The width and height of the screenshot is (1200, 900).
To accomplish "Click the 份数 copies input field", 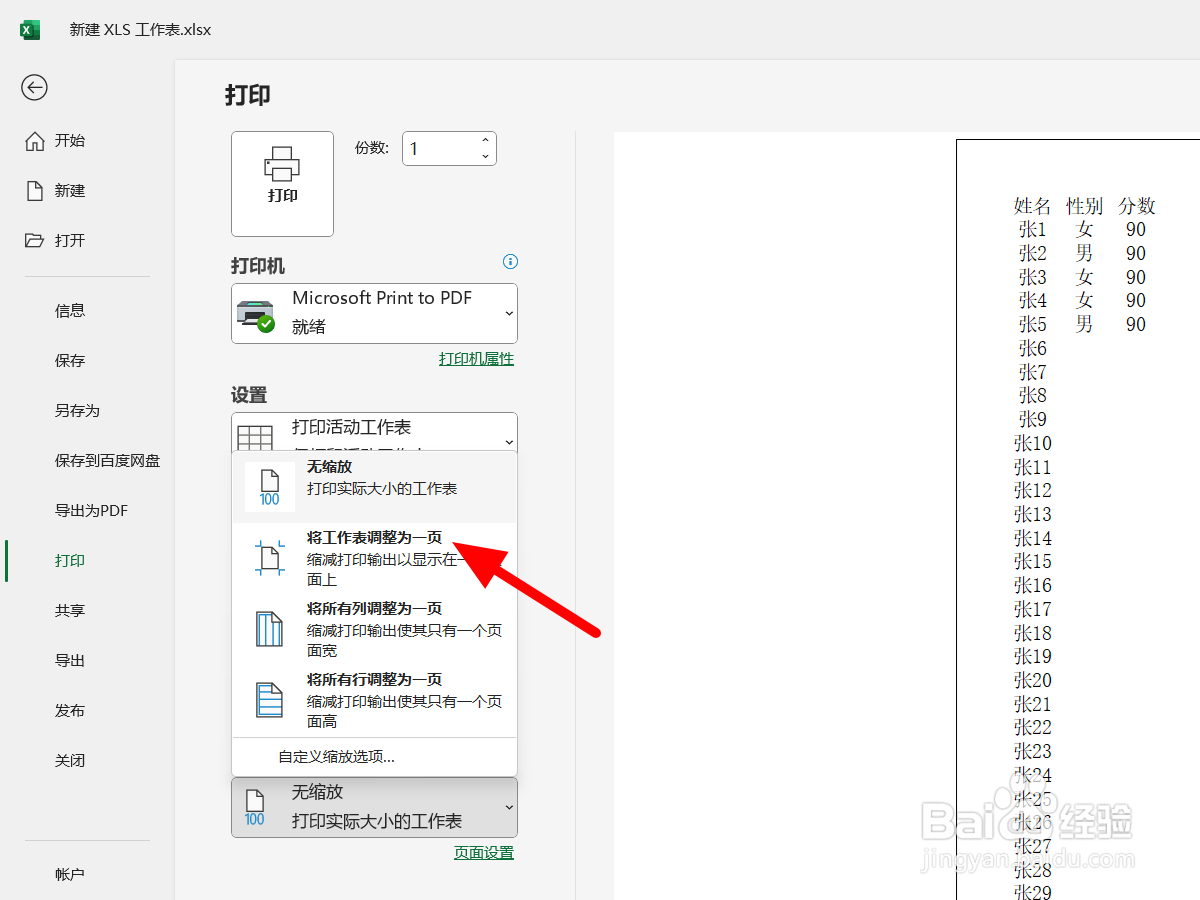I will click(x=440, y=149).
